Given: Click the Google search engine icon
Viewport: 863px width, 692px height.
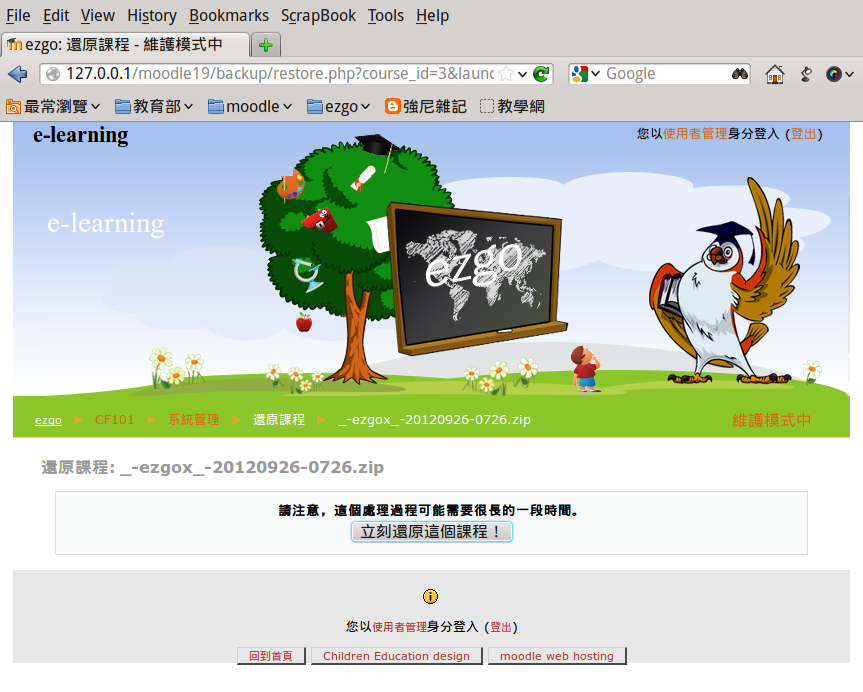Looking at the screenshot, I should 580,74.
